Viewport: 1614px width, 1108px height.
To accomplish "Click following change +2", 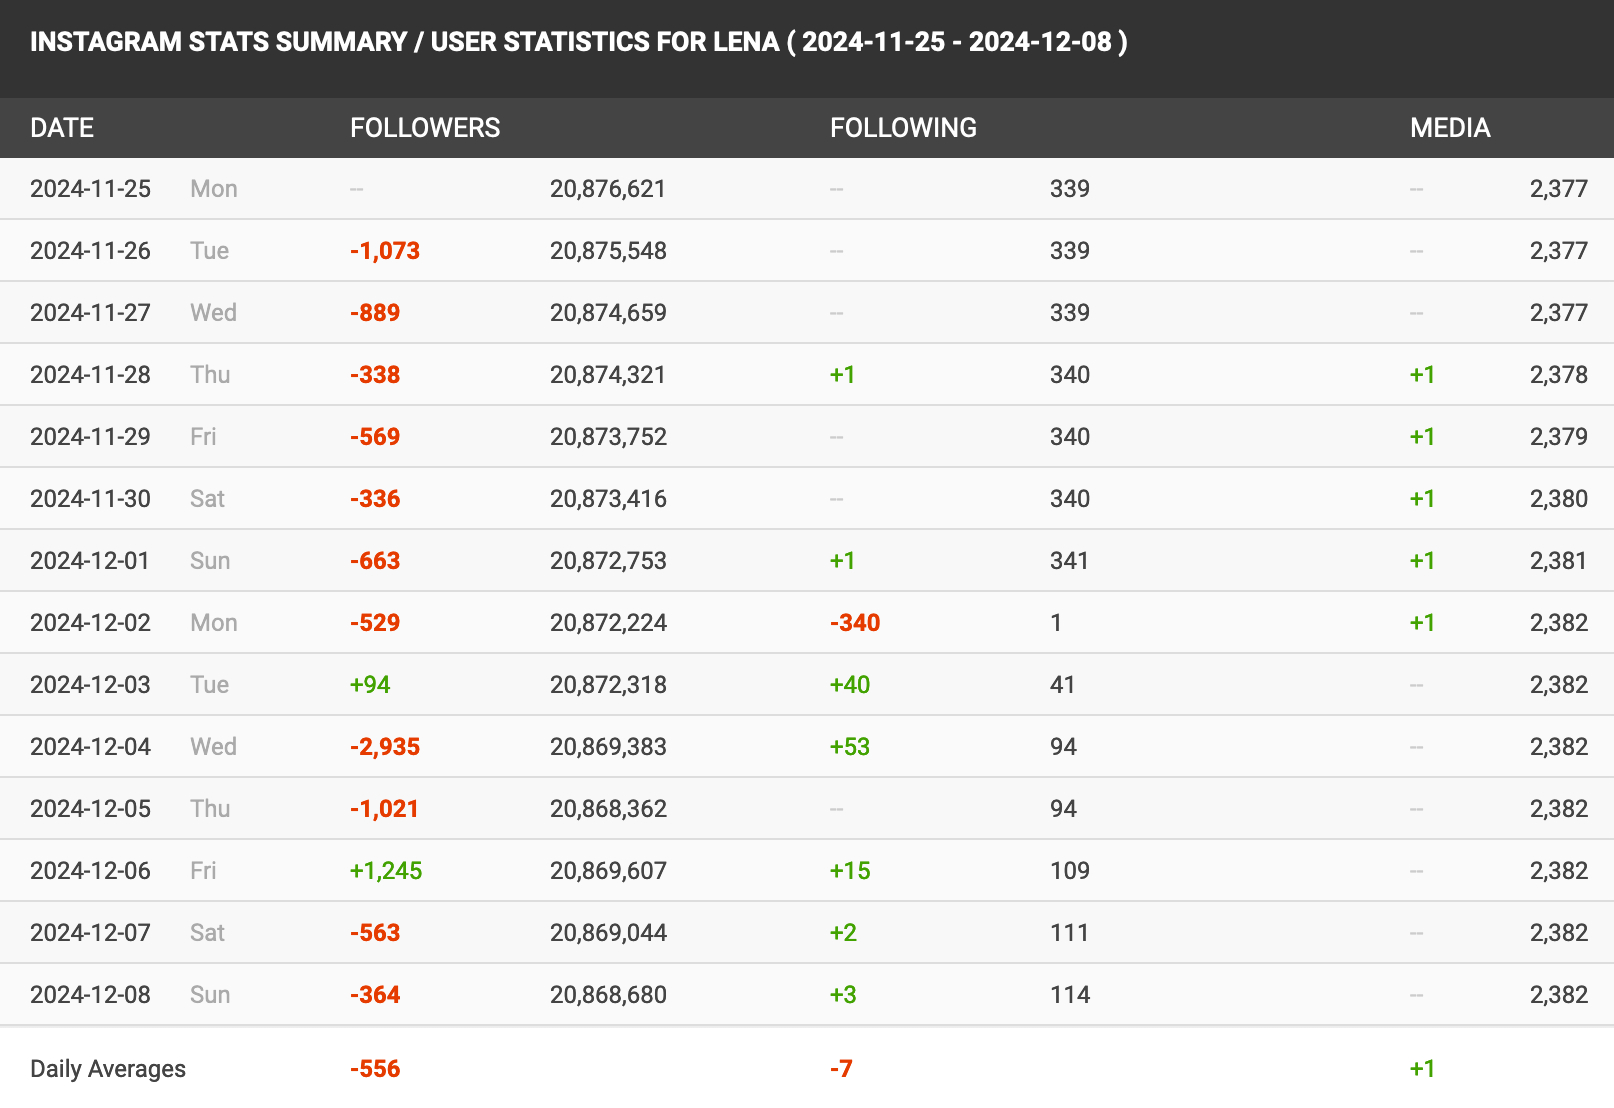I will (843, 933).
